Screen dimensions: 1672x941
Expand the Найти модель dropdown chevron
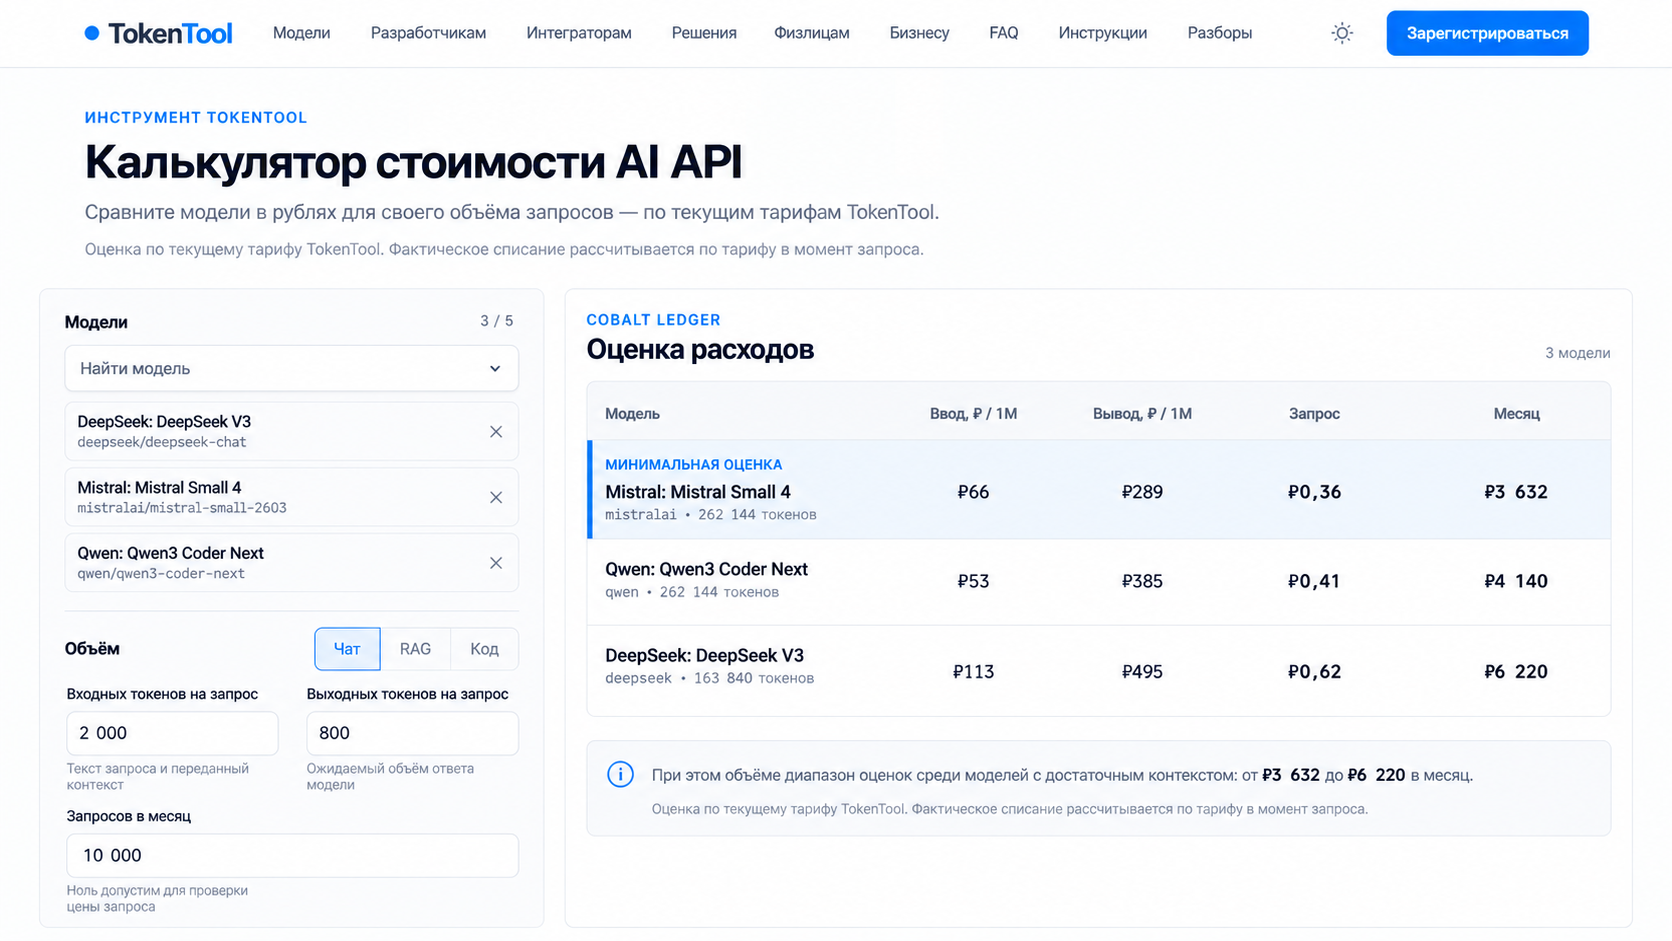tap(495, 369)
